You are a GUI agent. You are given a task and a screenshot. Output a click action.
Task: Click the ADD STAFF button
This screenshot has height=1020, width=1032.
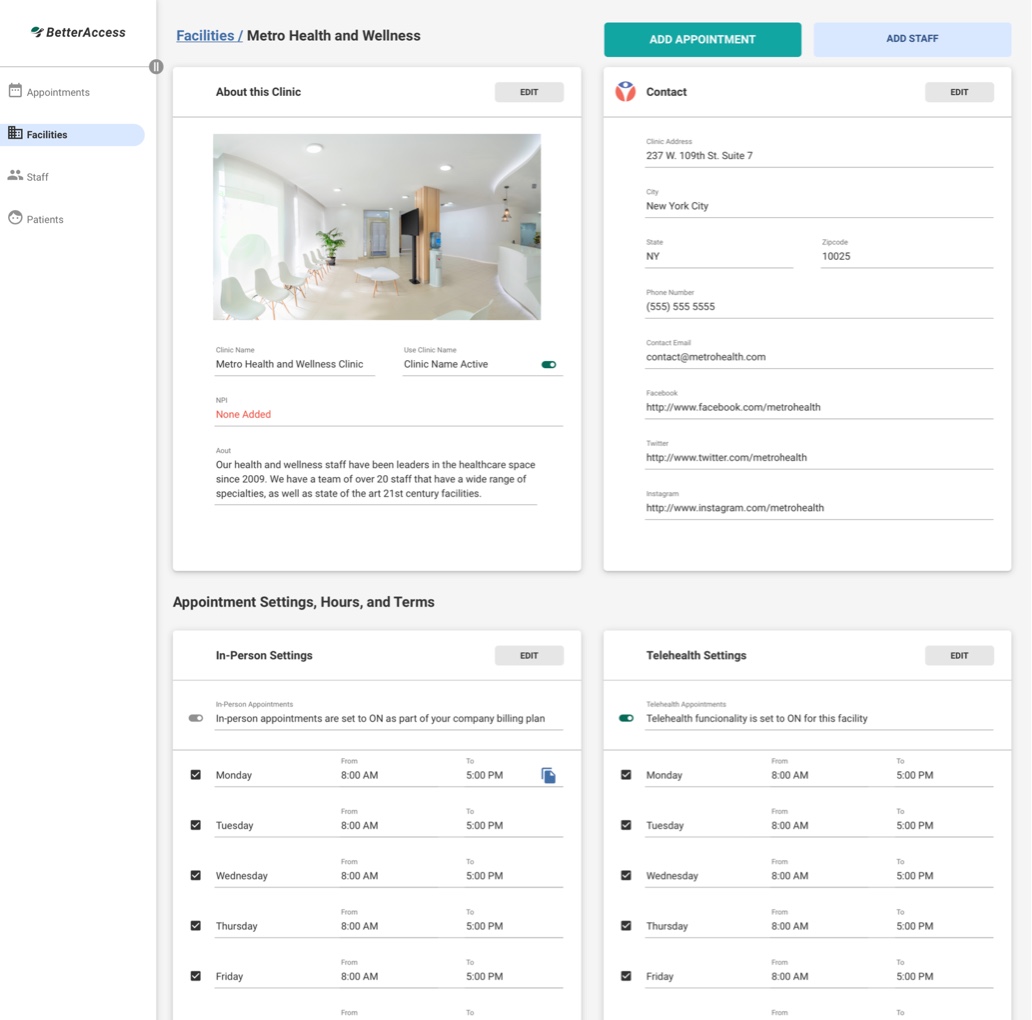911,37
